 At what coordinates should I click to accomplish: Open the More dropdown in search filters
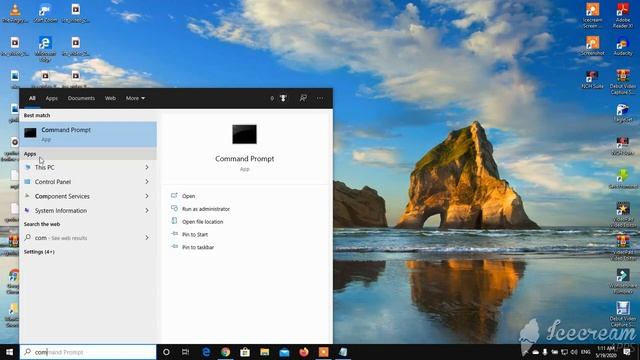(x=135, y=98)
